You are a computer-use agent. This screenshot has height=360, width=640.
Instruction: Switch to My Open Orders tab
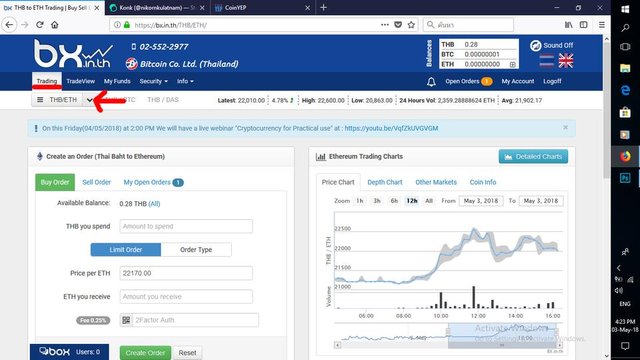153,182
